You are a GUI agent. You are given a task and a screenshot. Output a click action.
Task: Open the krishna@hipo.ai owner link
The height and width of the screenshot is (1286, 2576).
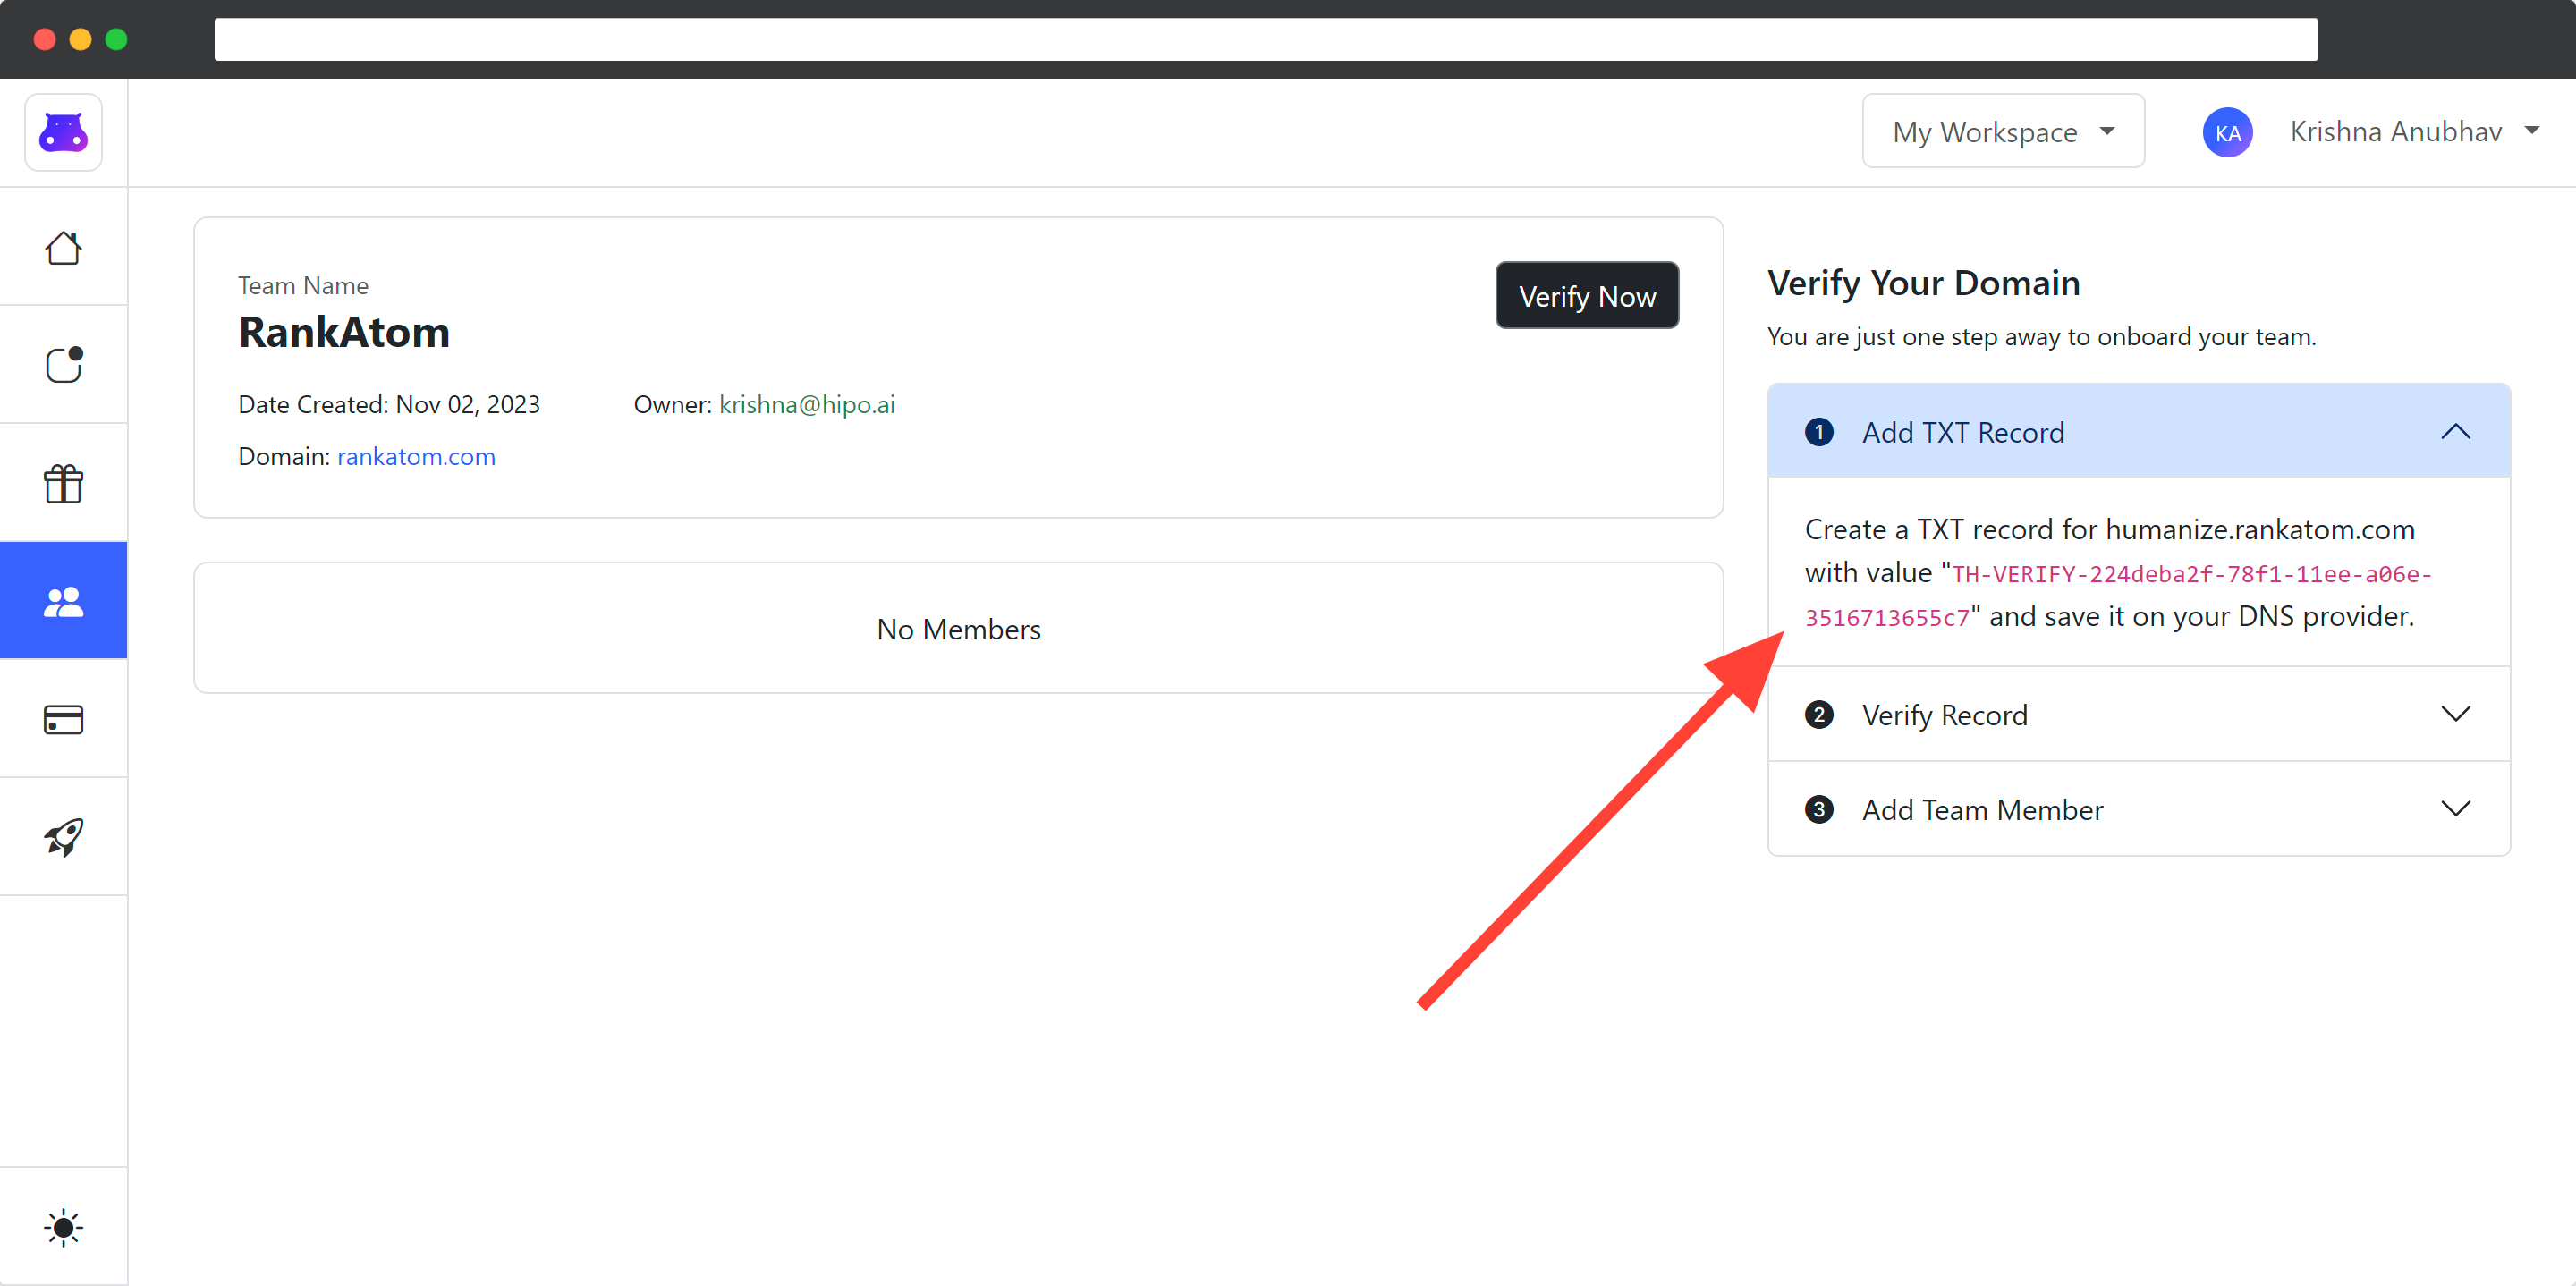807,404
